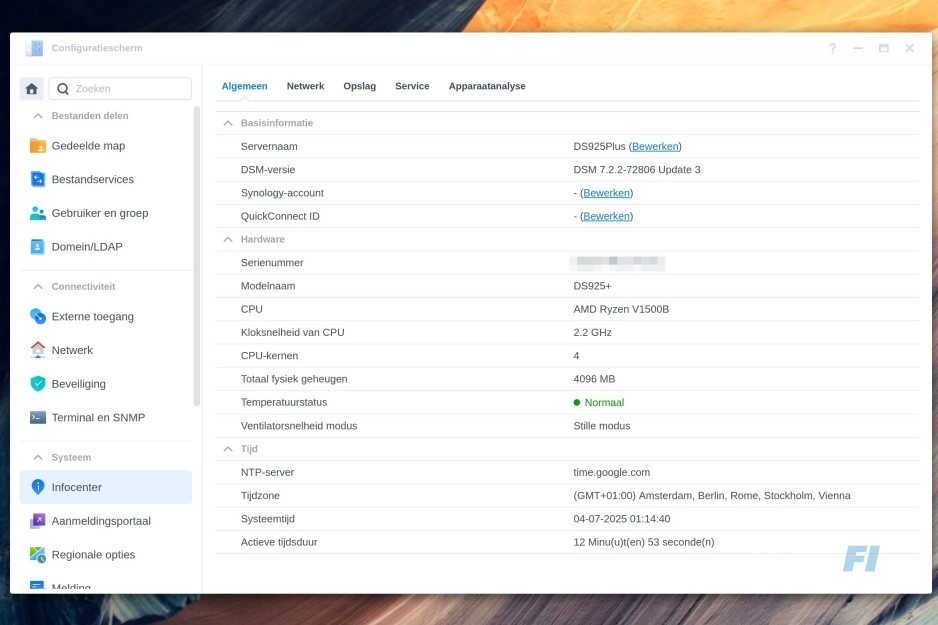Click the CPU-kernen row label
The image size is (938, 625).
[269, 356]
